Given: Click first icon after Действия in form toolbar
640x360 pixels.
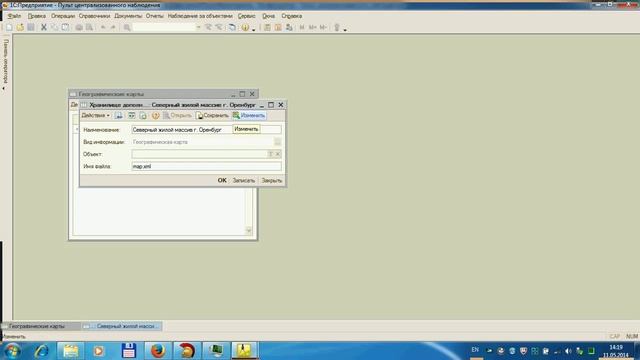Looking at the screenshot, I should click(x=118, y=116).
